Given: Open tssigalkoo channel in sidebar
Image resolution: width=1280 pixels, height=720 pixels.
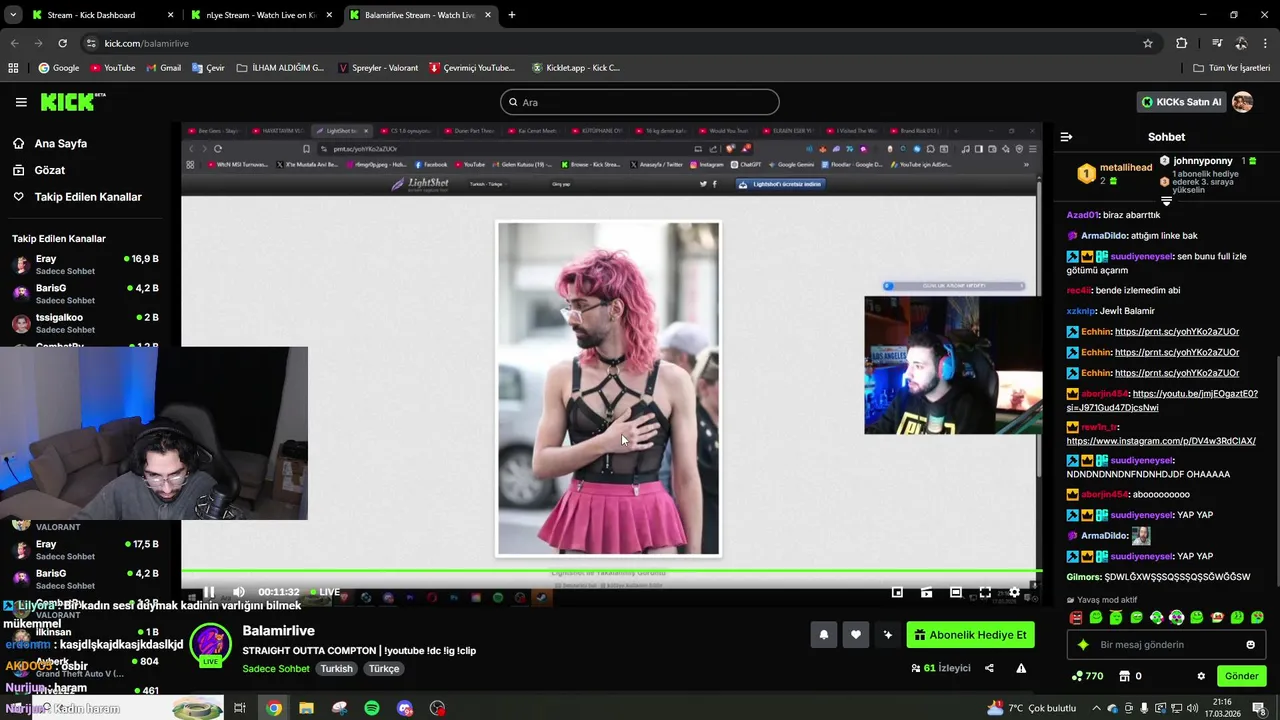Looking at the screenshot, I should 85,323.
